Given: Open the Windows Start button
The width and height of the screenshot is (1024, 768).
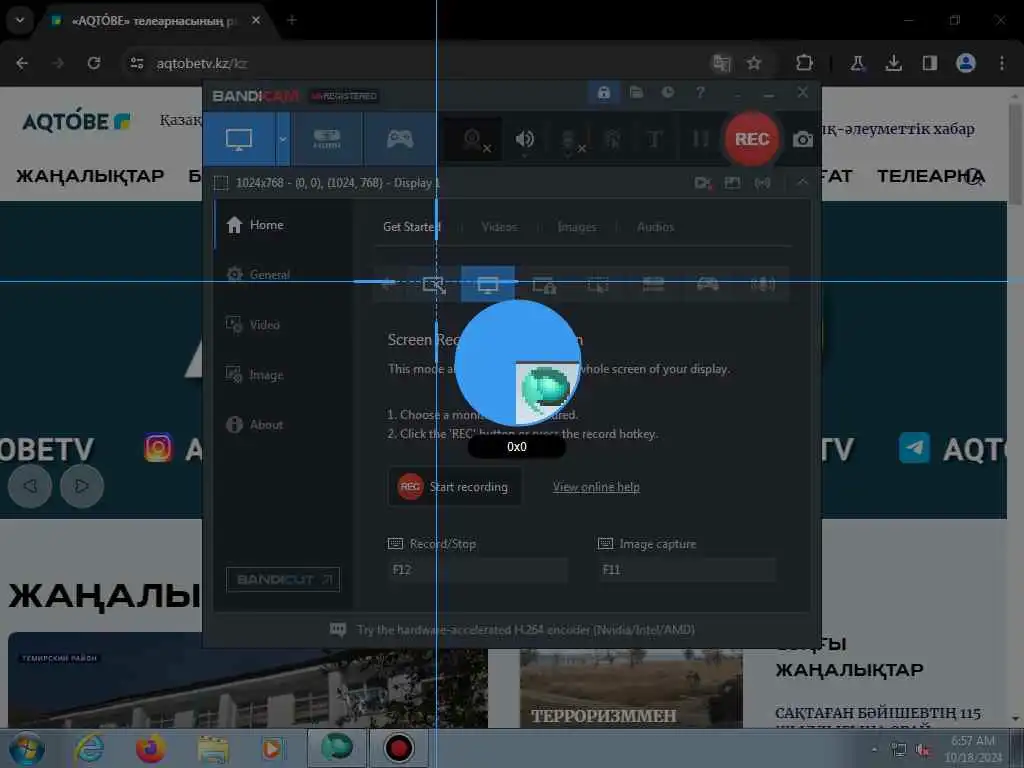Looking at the screenshot, I should (x=26, y=748).
